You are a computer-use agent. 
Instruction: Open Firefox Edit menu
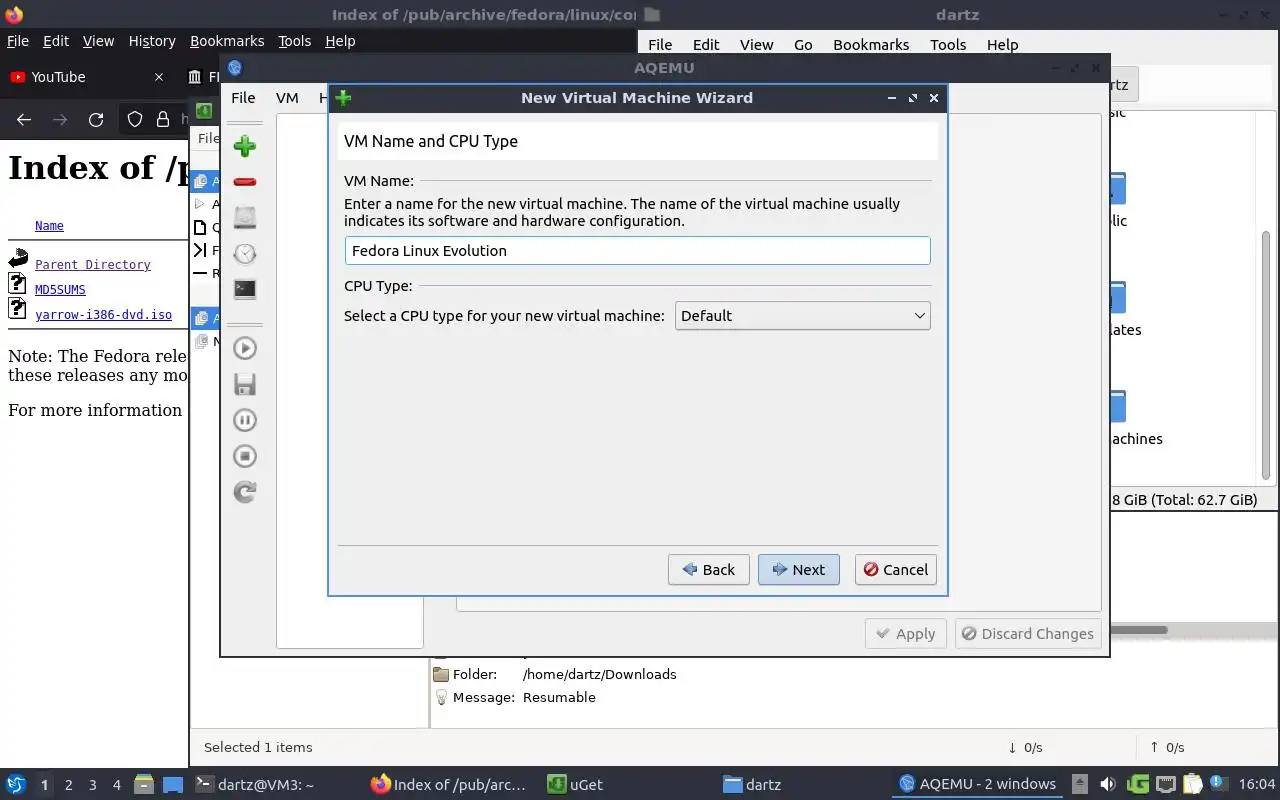[x=56, y=41]
